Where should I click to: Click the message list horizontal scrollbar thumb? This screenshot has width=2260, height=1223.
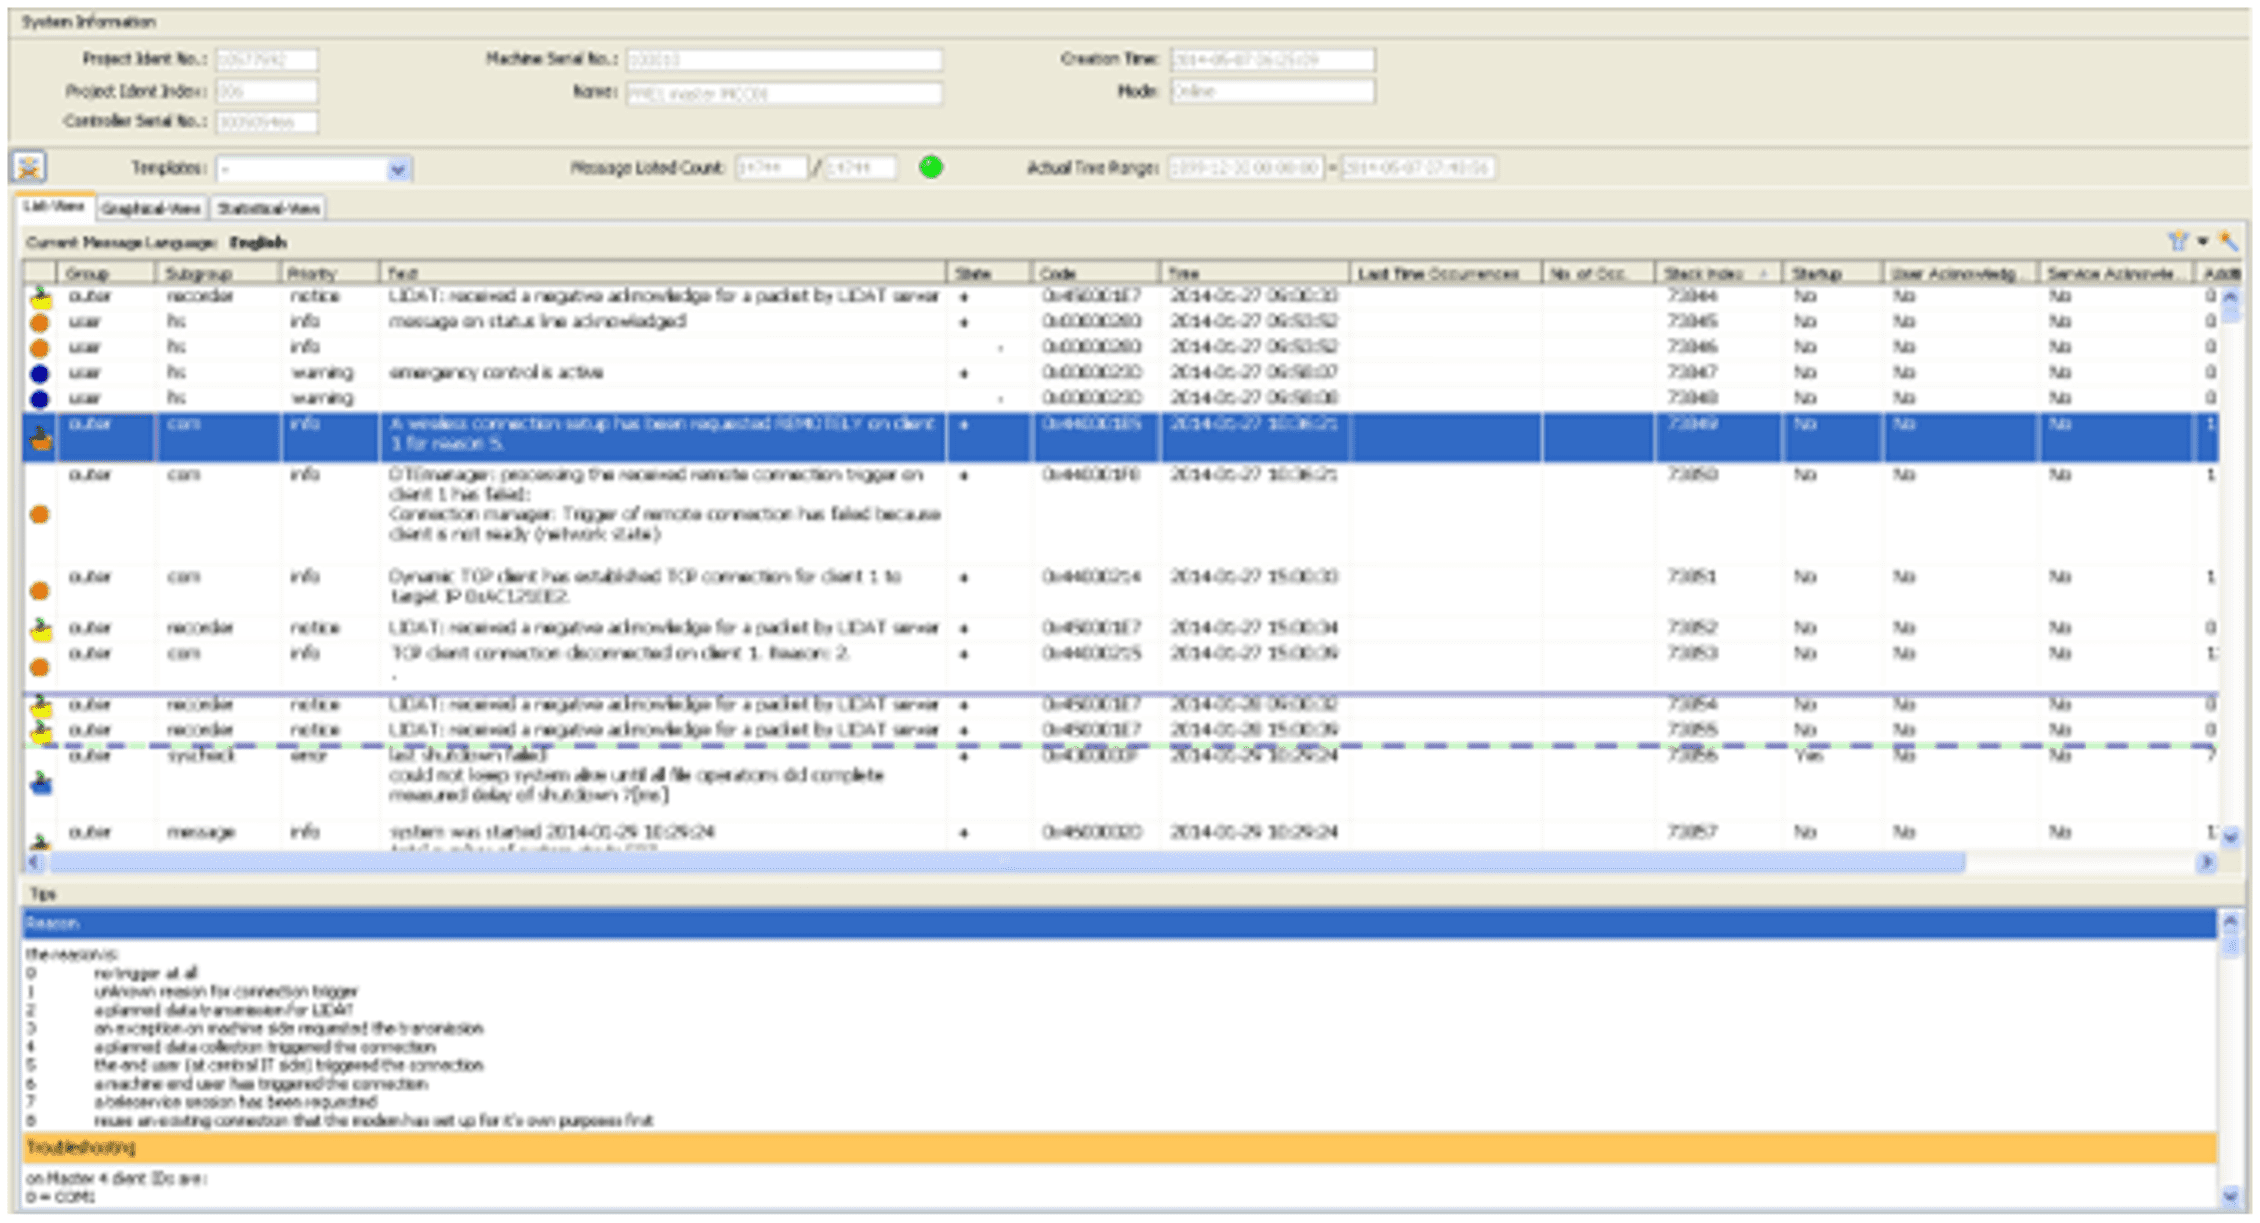[x=1007, y=862]
